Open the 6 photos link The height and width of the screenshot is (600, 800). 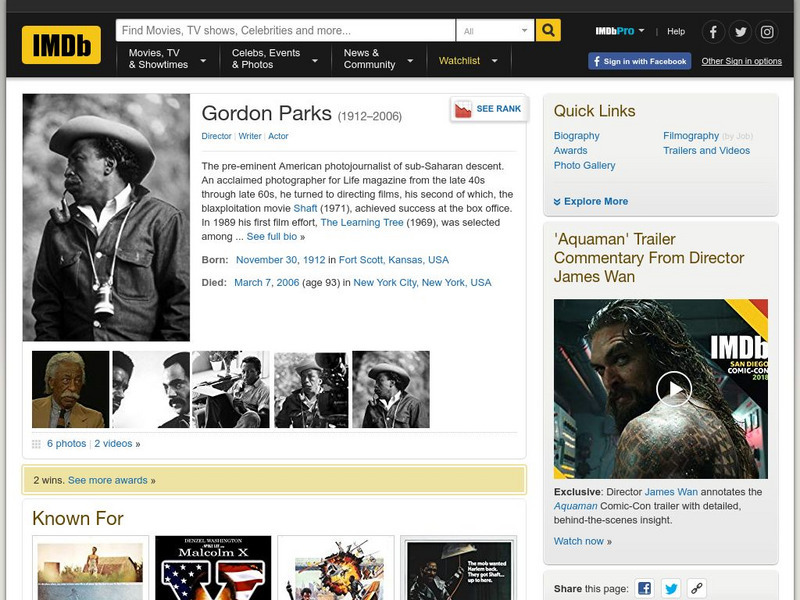point(66,444)
